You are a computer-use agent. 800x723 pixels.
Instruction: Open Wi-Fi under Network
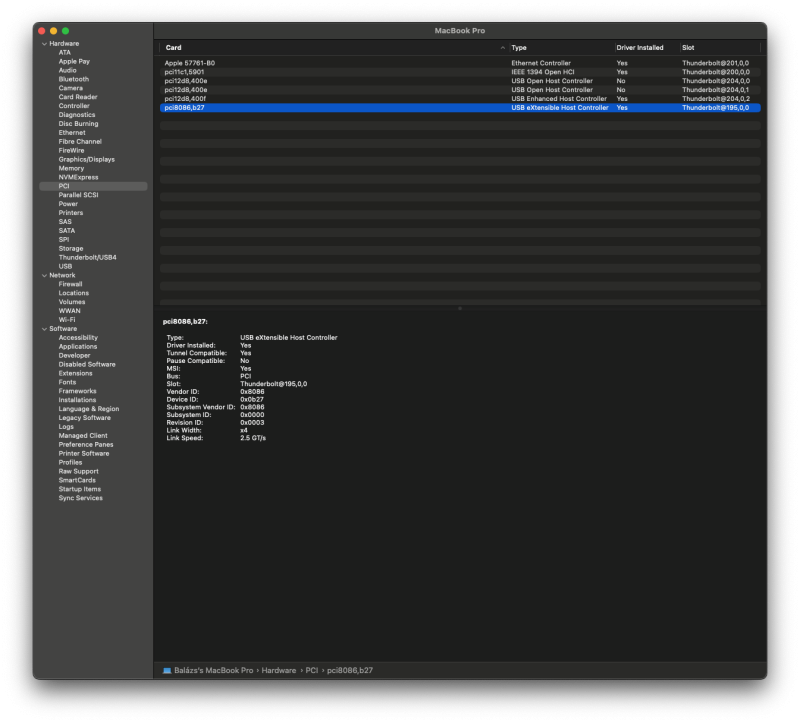click(x=67, y=320)
